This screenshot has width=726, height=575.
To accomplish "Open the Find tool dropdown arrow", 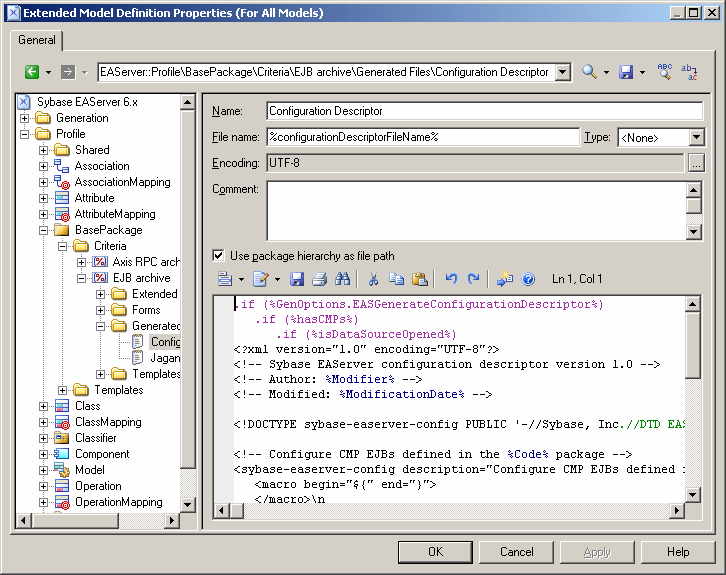I will (606, 72).
